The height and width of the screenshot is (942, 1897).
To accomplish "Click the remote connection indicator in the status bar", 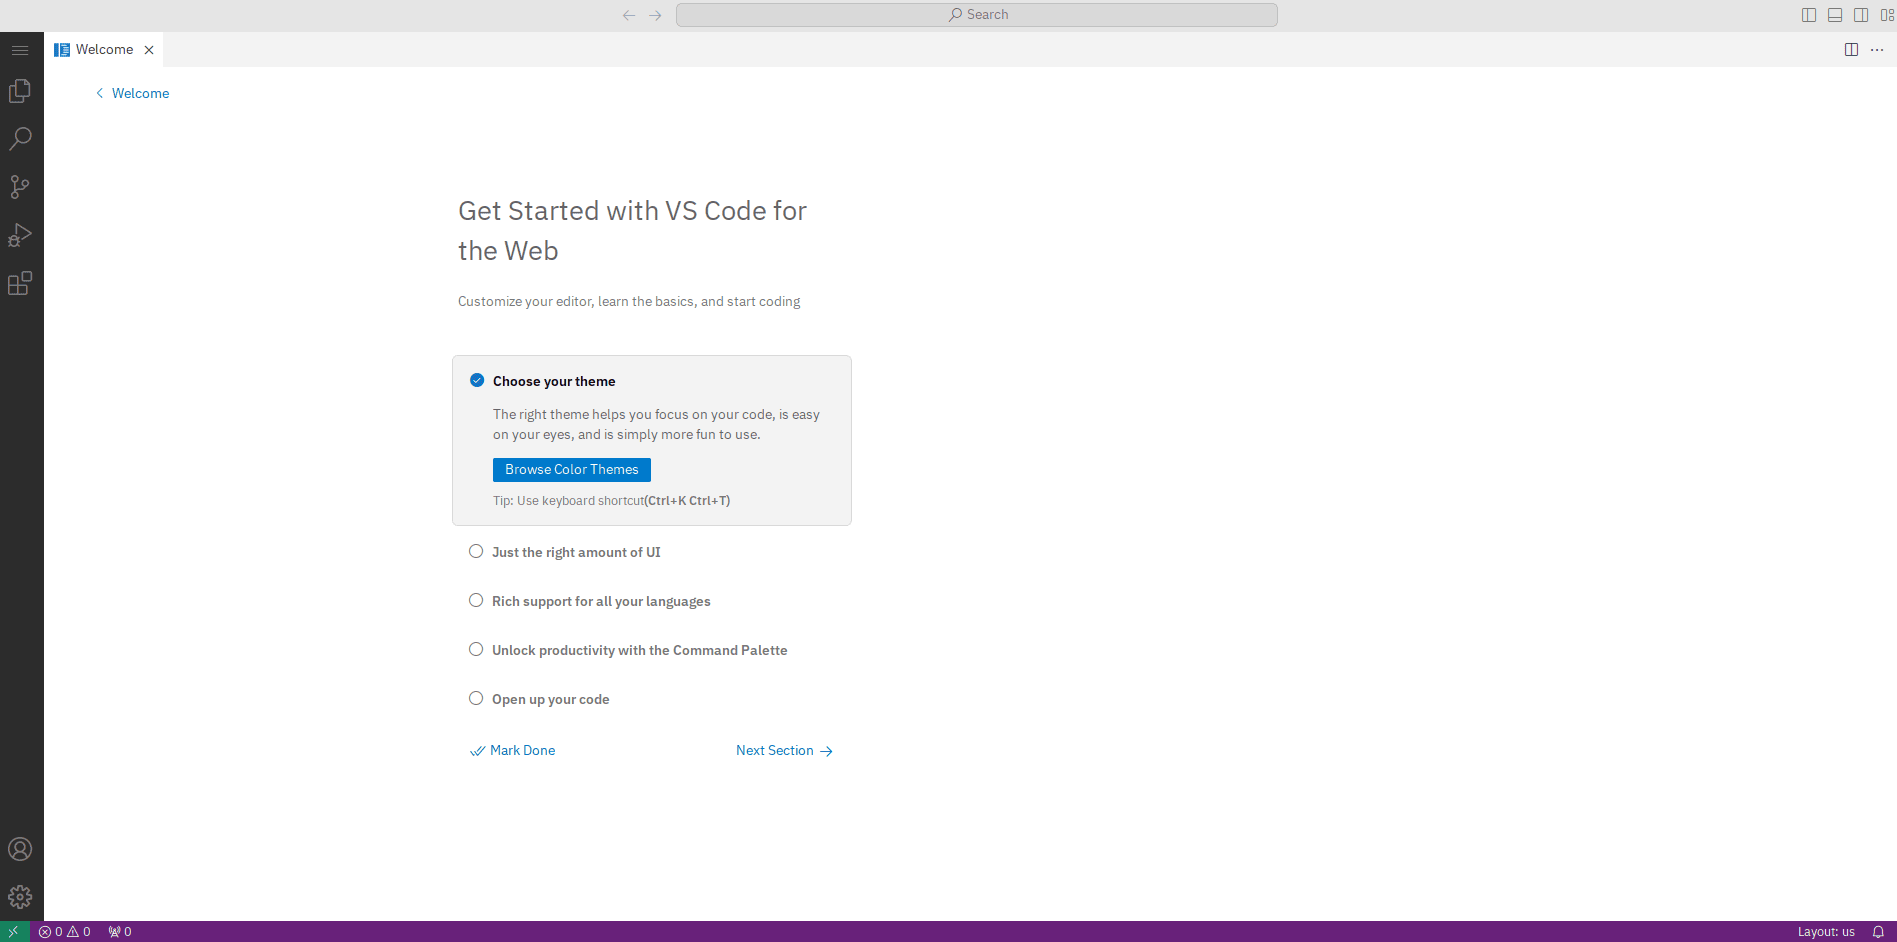I will (x=11, y=931).
